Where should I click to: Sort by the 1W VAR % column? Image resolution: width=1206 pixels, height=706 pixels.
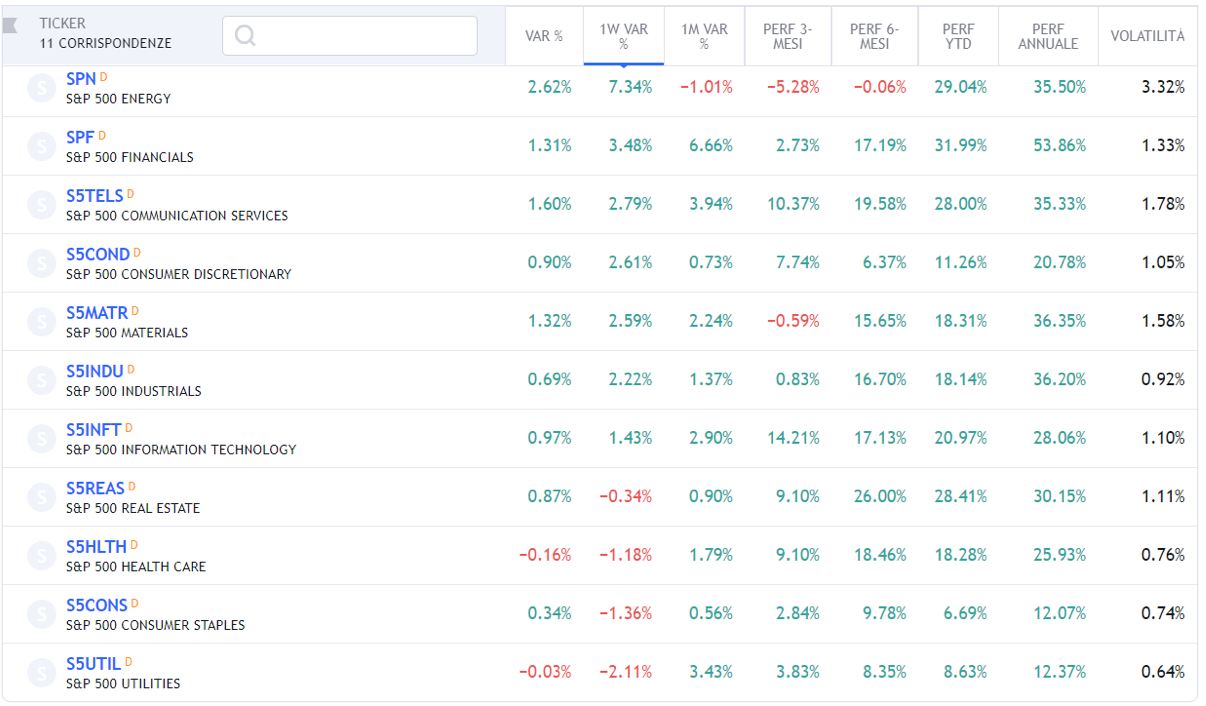[624, 36]
